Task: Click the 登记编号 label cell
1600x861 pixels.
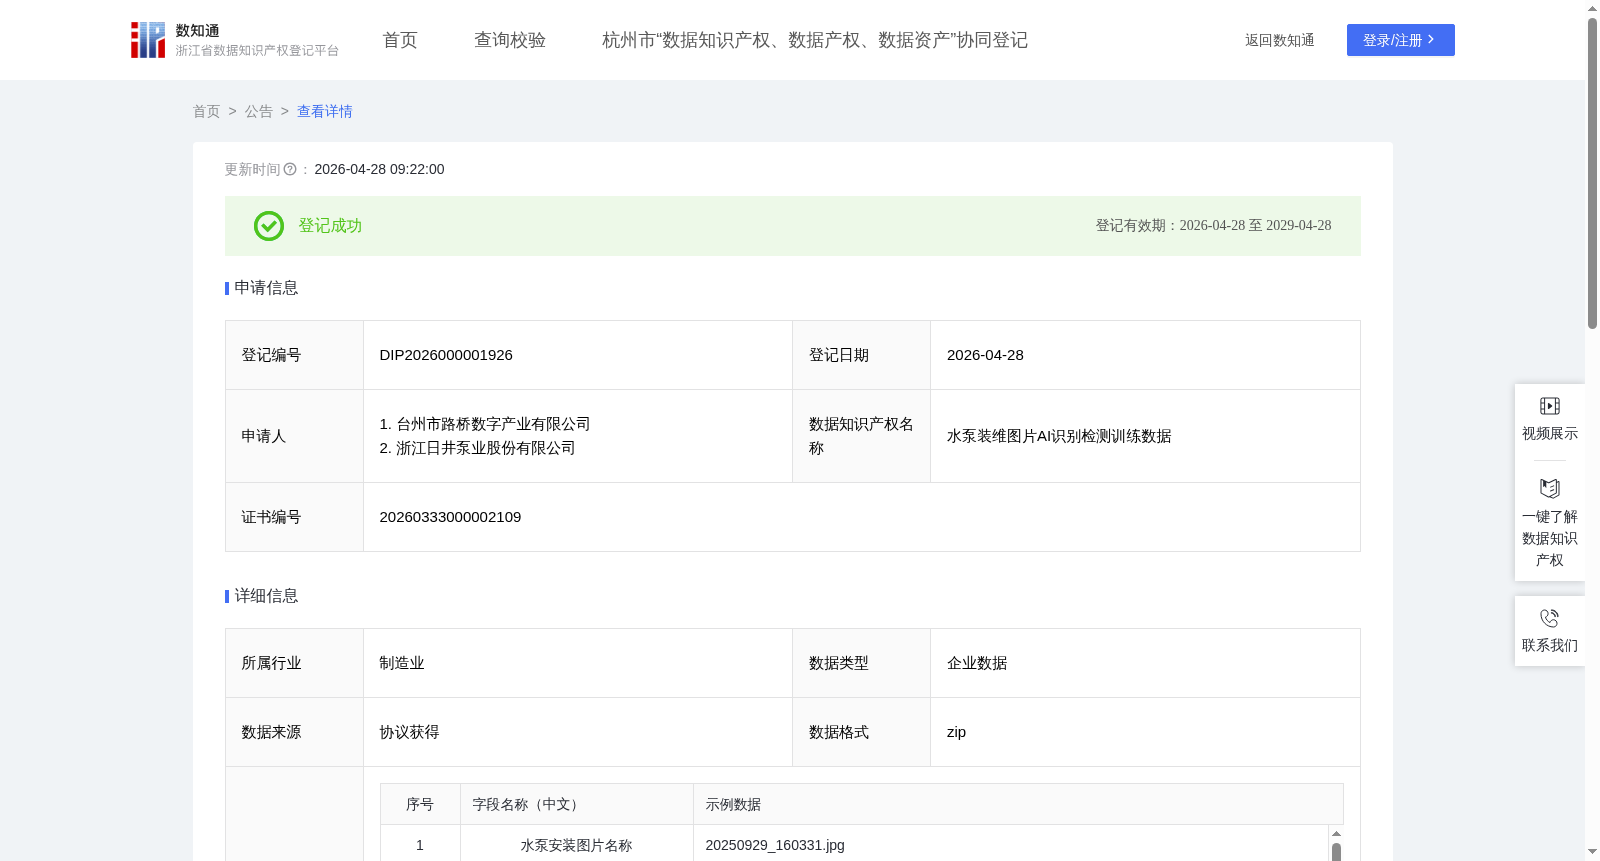Action: (x=294, y=355)
